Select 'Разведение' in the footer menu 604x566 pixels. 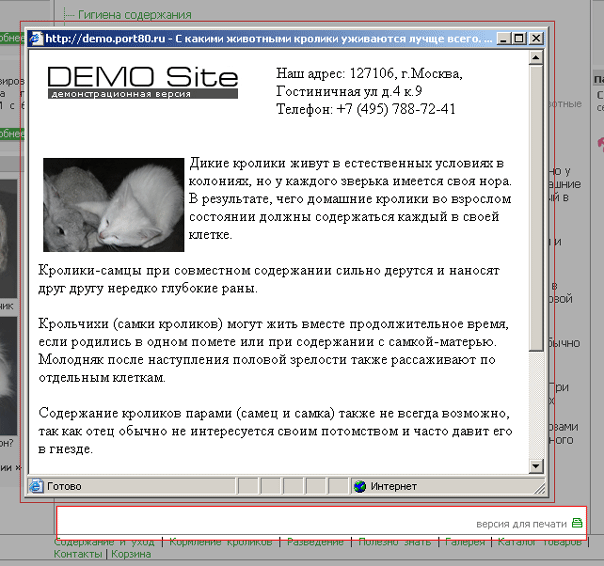click(315, 543)
